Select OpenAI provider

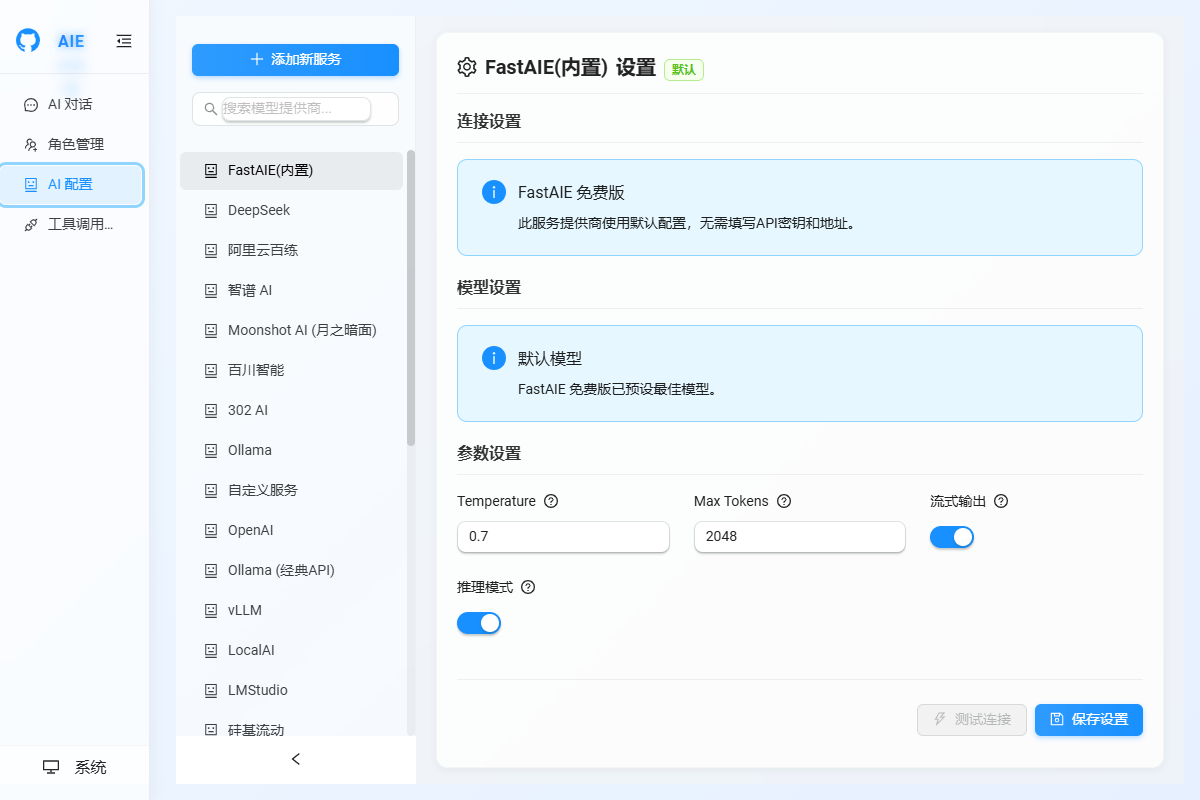click(291, 530)
